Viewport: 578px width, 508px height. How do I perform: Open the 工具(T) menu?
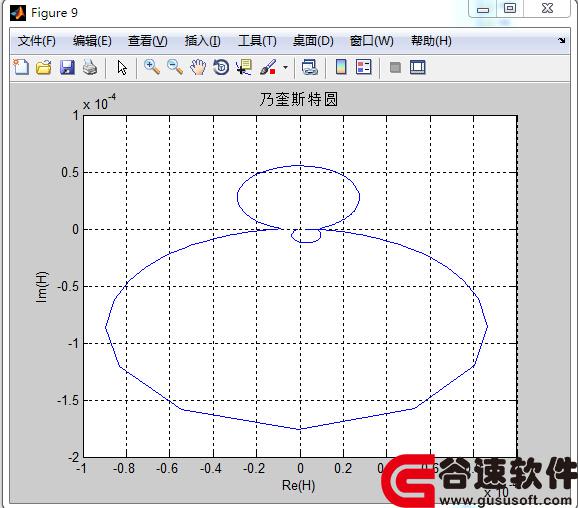[257, 41]
